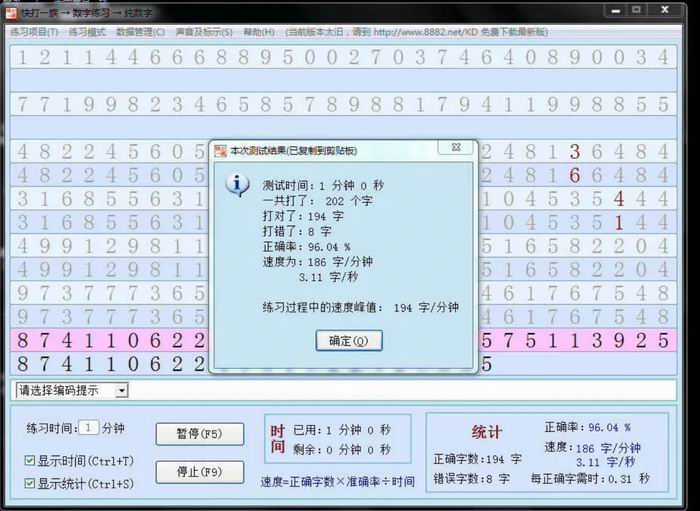The width and height of the screenshot is (700, 511).
Task: Open the 数据管理(C) menu
Action: 140,32
